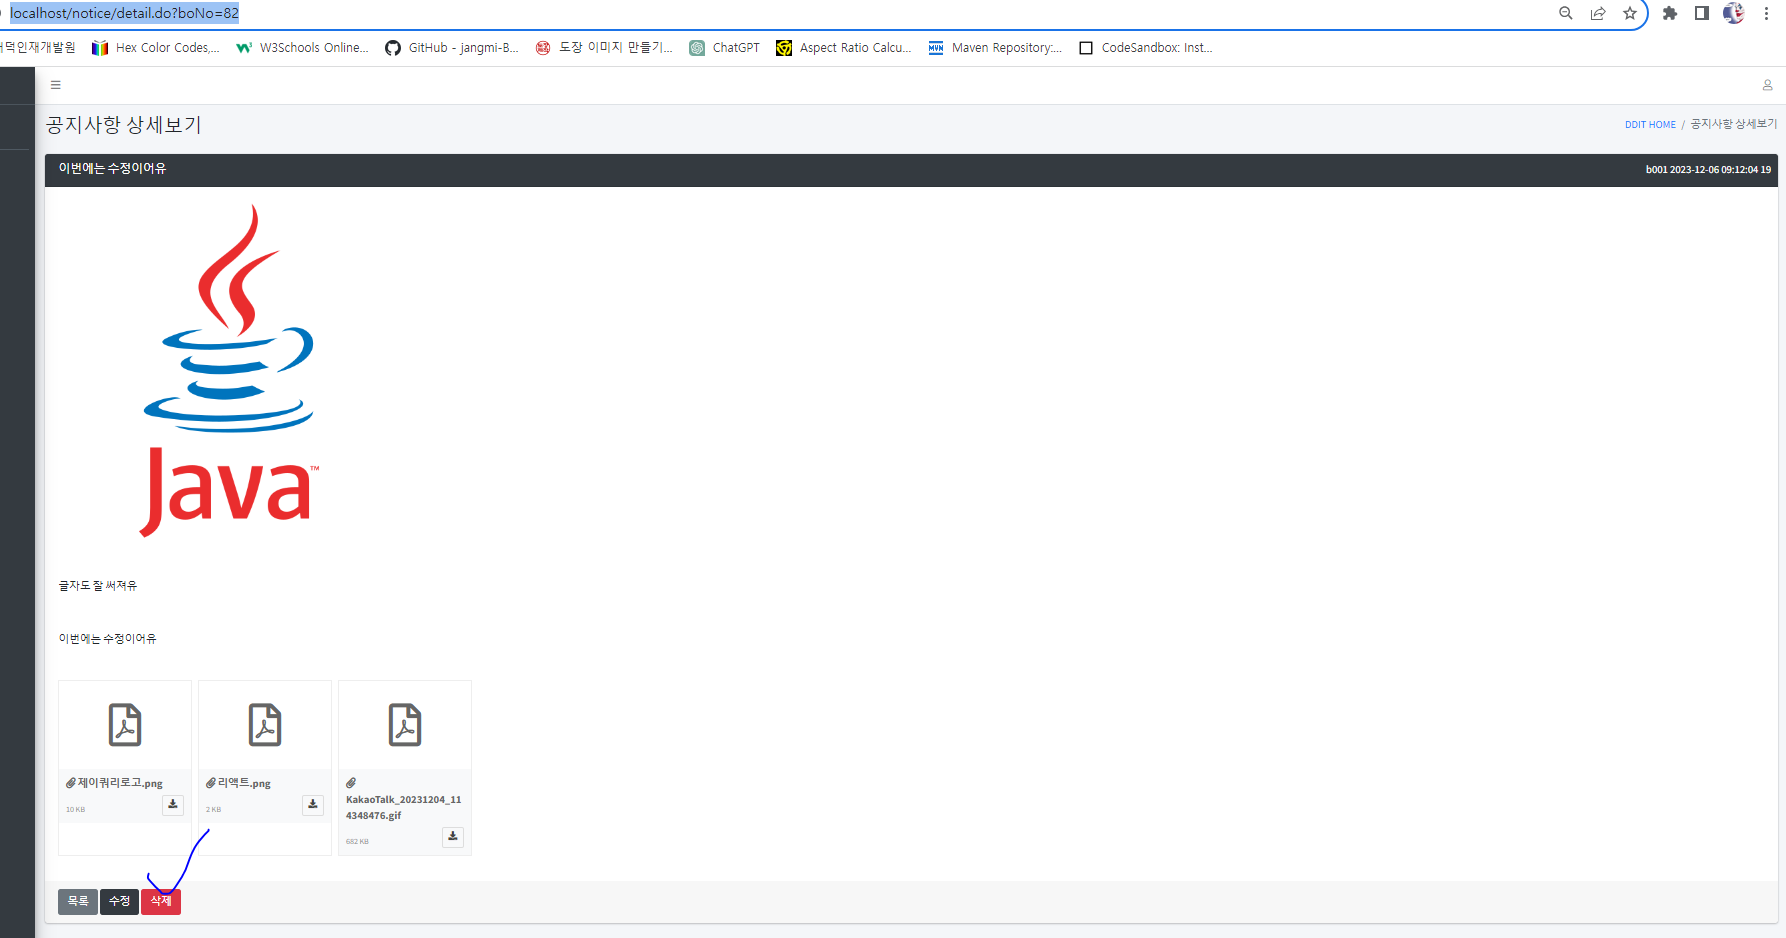Click filename 리액트.png

244,783
